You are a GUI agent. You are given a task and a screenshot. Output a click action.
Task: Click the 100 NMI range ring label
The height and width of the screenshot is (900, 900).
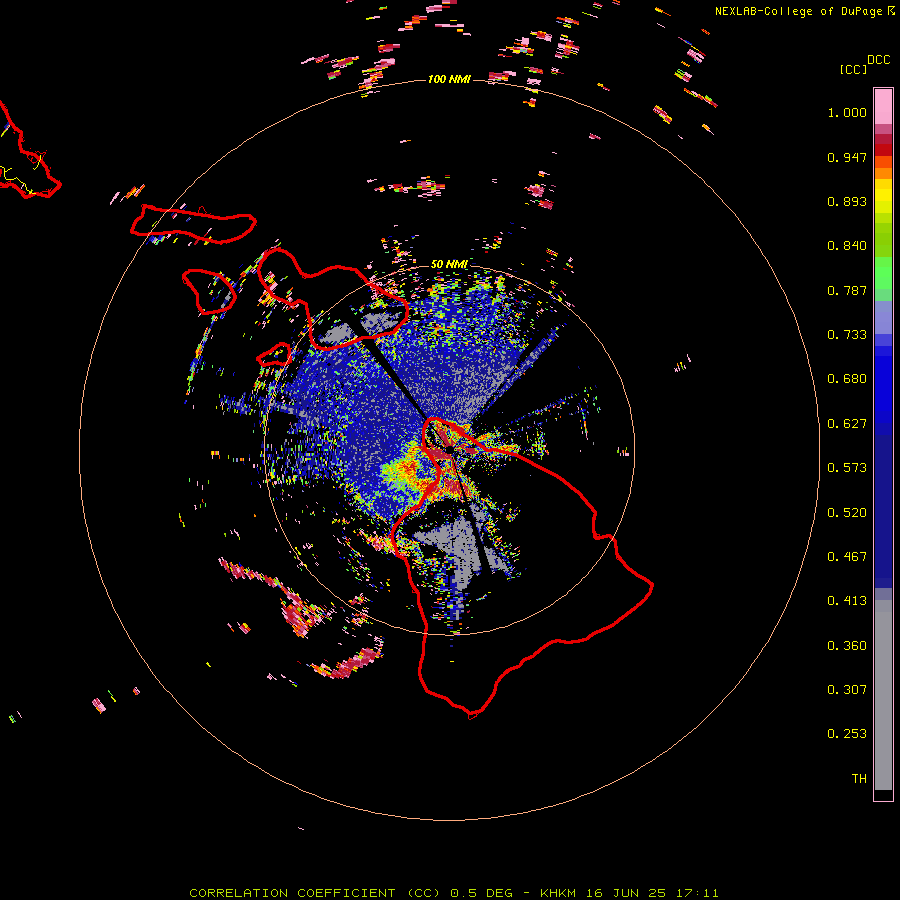click(x=449, y=79)
